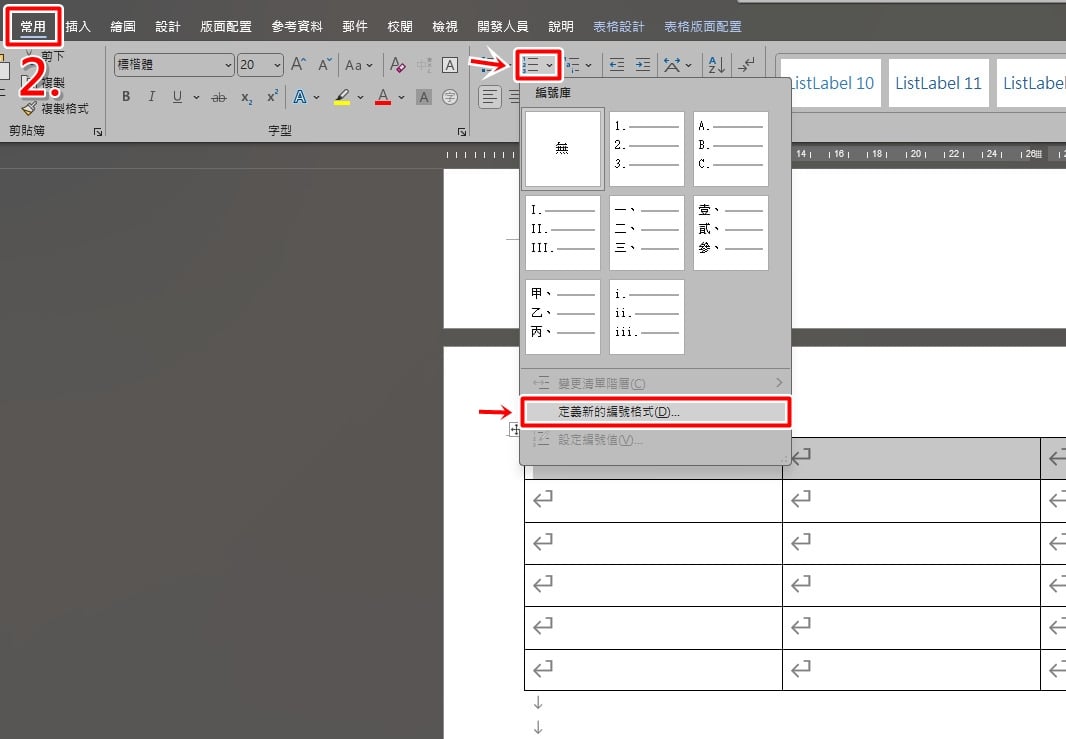Expand the highlight color dropdown arrow
1066x739 pixels.
coord(360,97)
